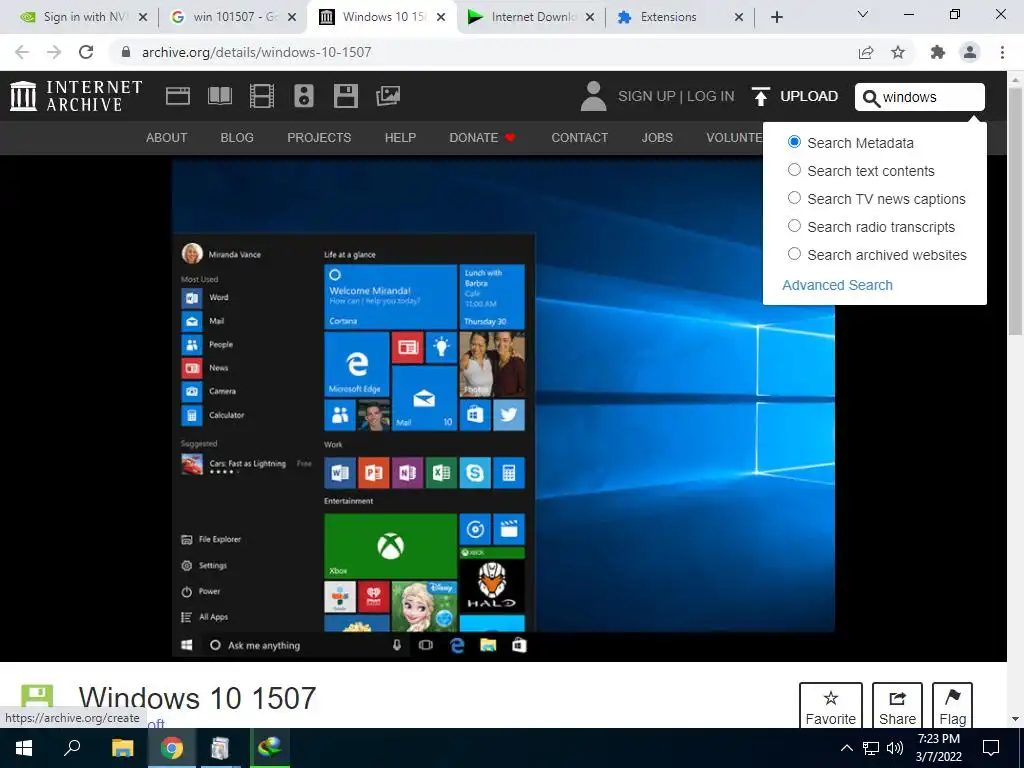This screenshot has height=768, width=1024.
Task: Open File Explorer from the taskbar
Action: [x=122, y=748]
